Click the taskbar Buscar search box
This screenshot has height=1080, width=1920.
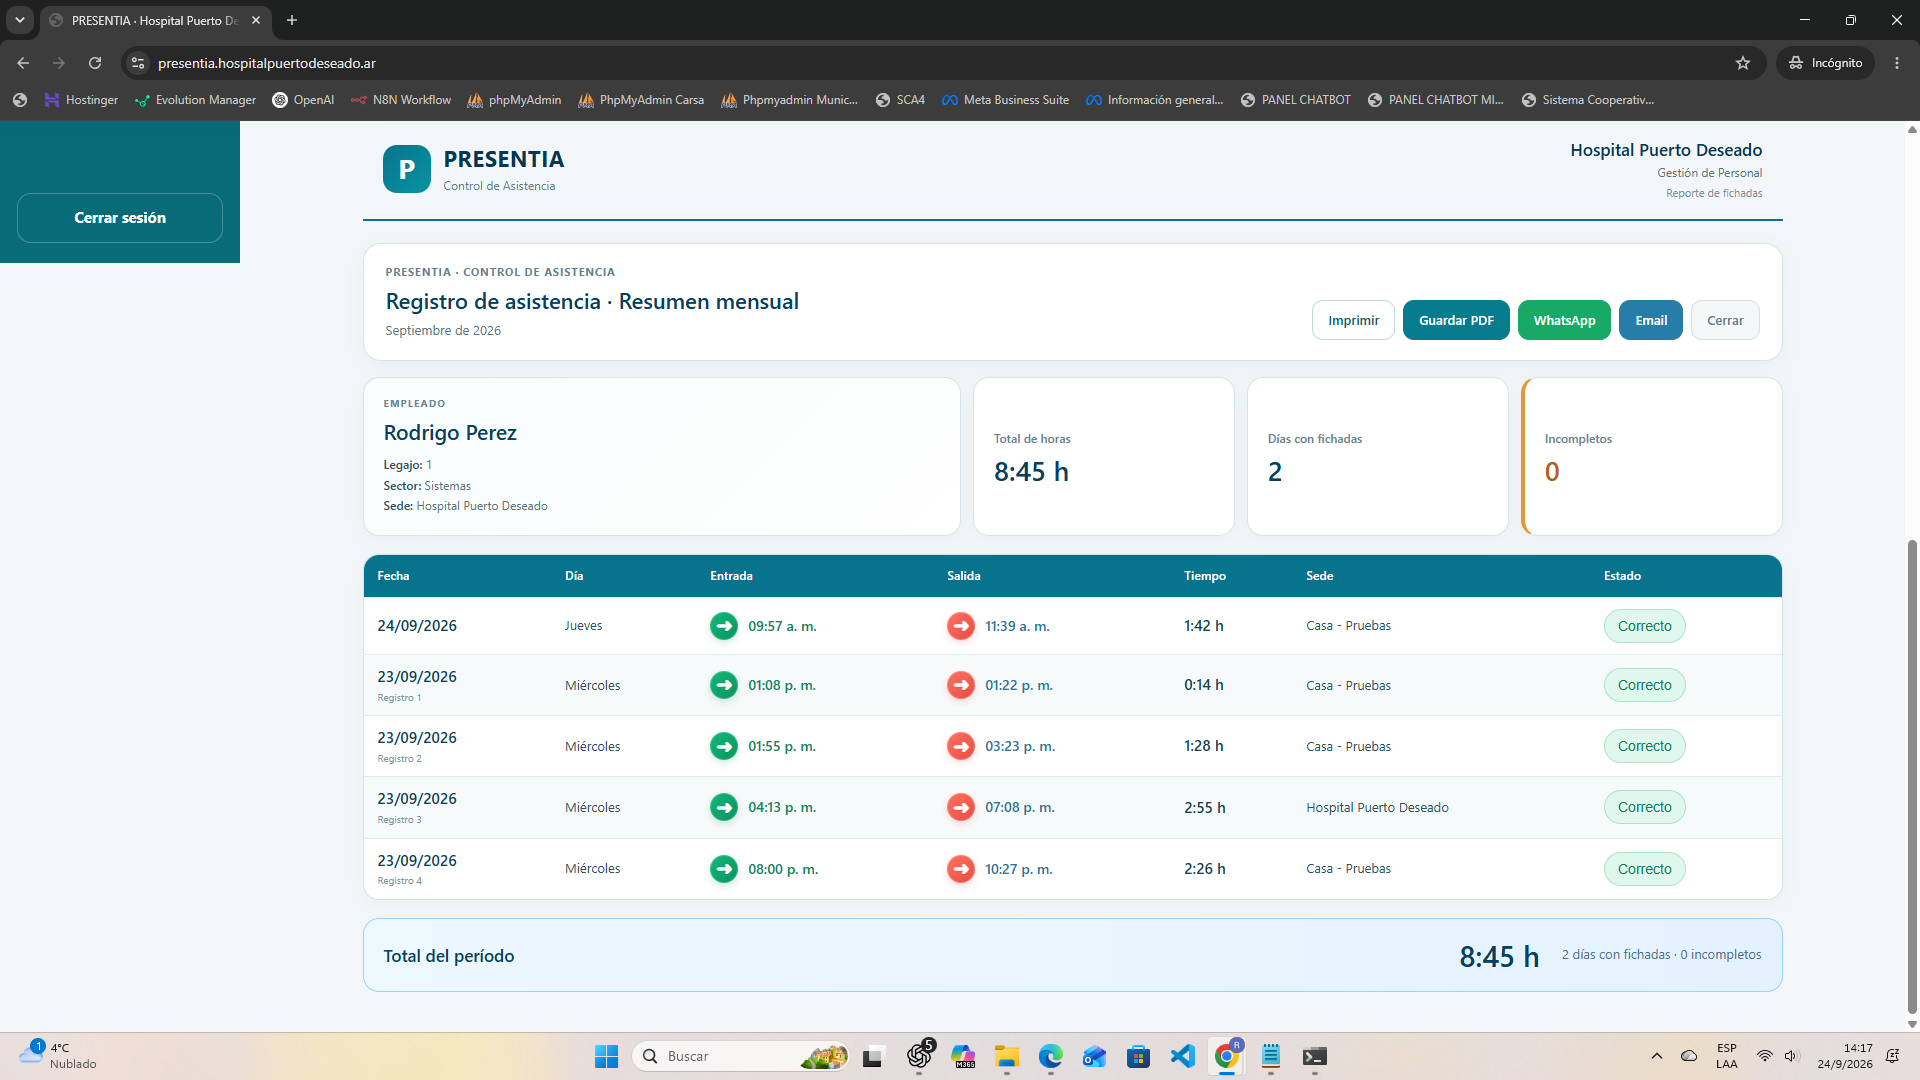point(740,1056)
